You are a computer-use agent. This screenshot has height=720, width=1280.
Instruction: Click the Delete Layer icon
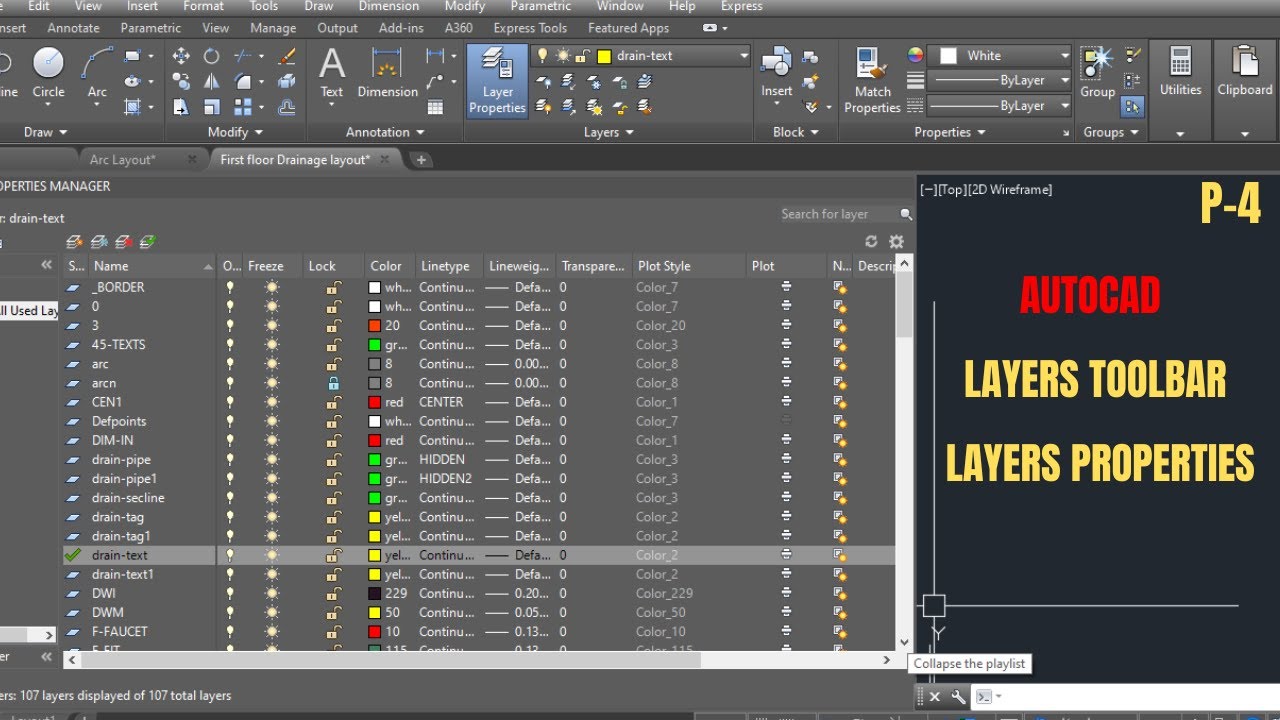tap(124, 241)
